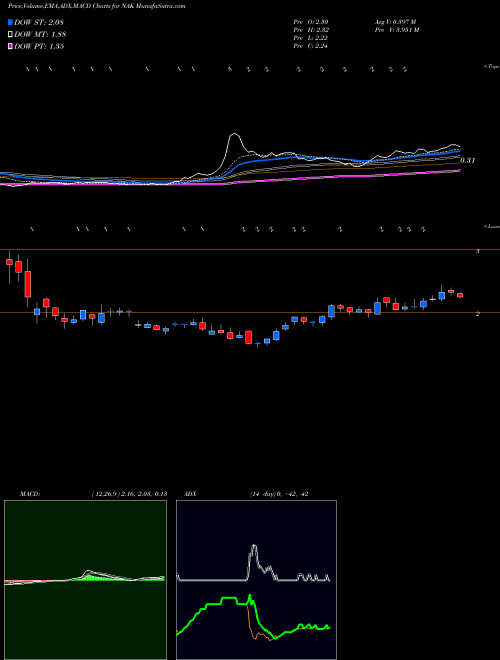Click ADX values '(14 day) 0, +42, -42'
Image resolution: width=500 pixels, height=660 pixels.
click(x=279, y=494)
